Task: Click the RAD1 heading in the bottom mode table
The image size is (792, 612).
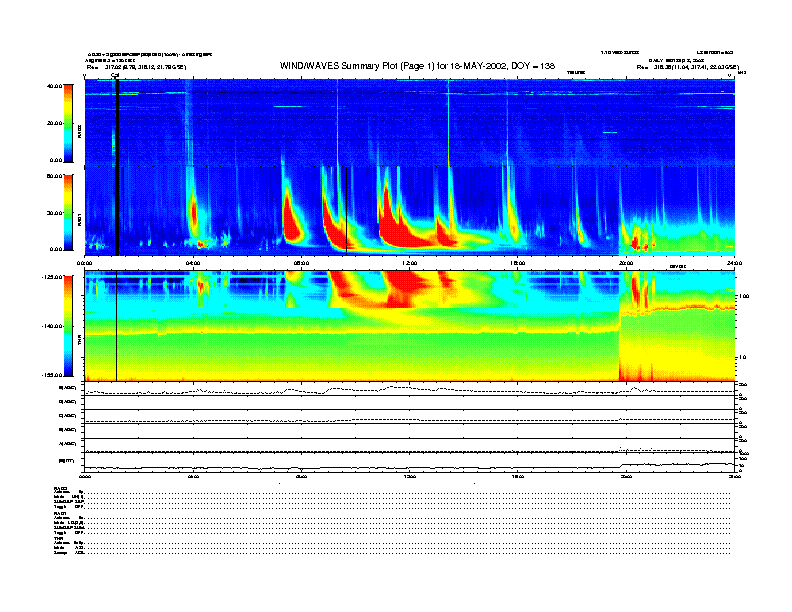Action: (60, 514)
